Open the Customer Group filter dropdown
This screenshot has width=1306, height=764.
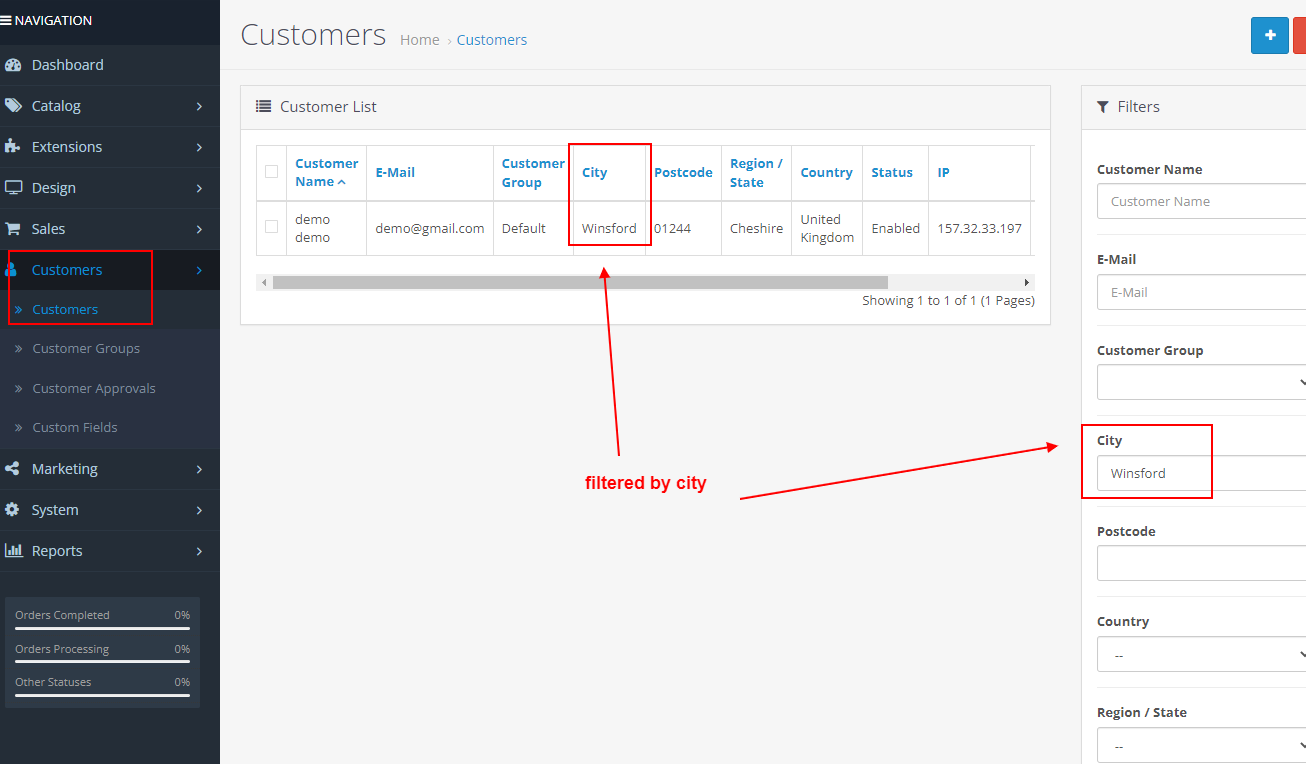coord(1201,382)
